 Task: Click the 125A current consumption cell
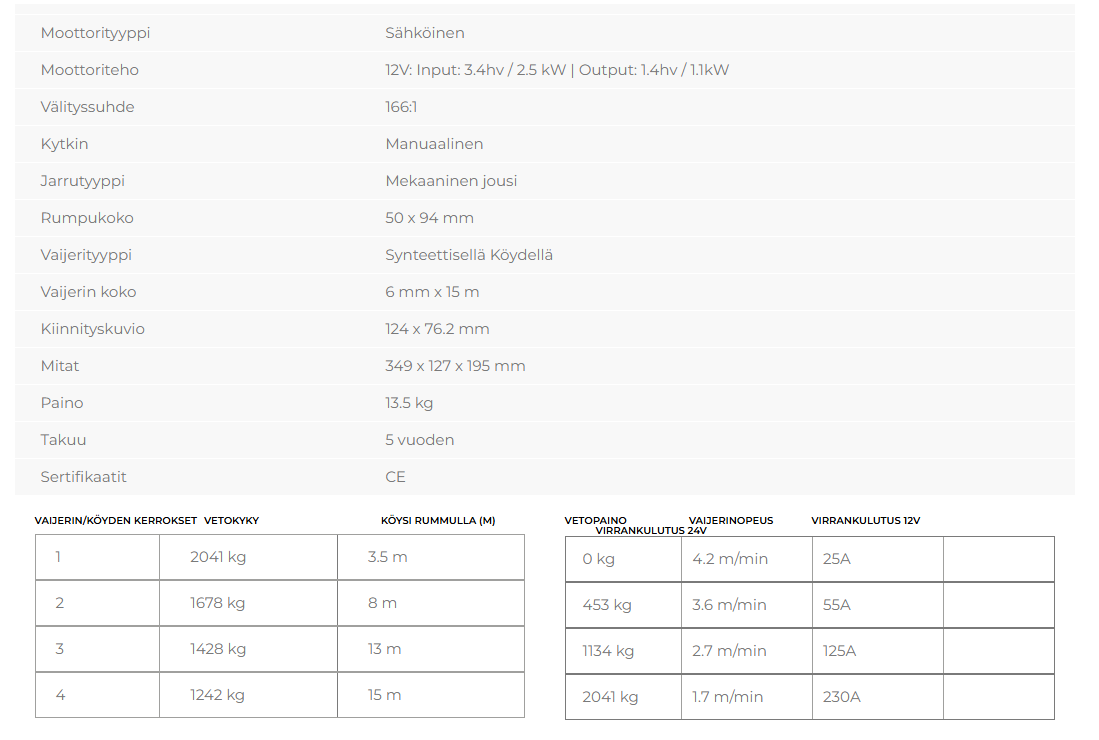(x=839, y=651)
